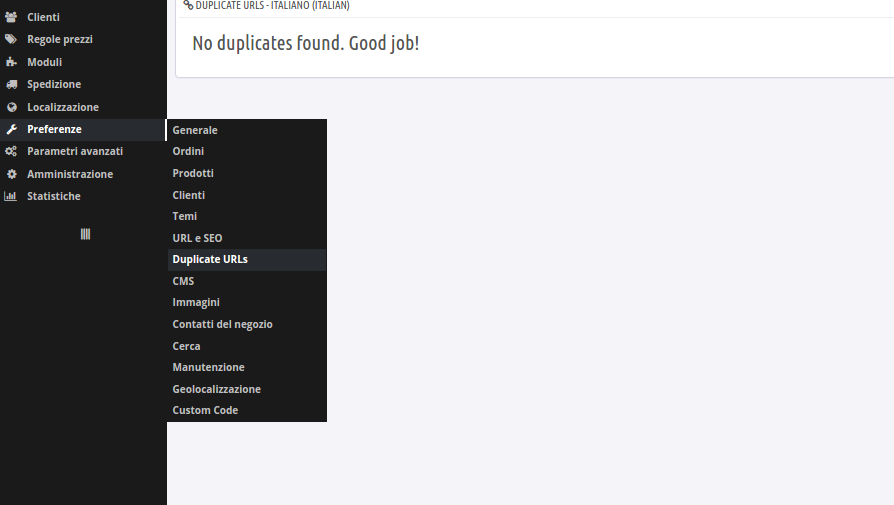Screen dimensions: 894x505
Task: Open Geolocalizzazione settings
Action: pyautogui.click(x=216, y=389)
